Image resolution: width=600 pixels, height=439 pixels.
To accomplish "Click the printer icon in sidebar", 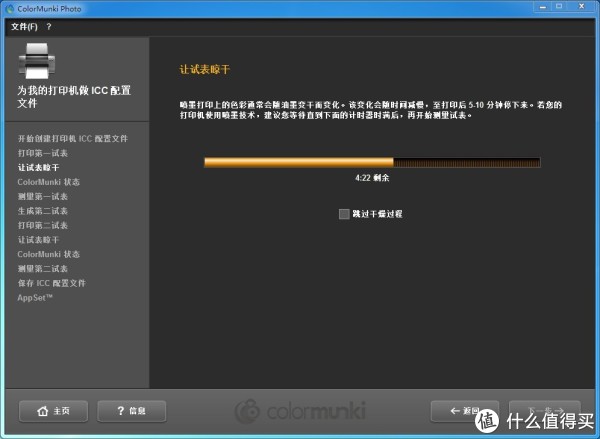I will tap(37, 60).
